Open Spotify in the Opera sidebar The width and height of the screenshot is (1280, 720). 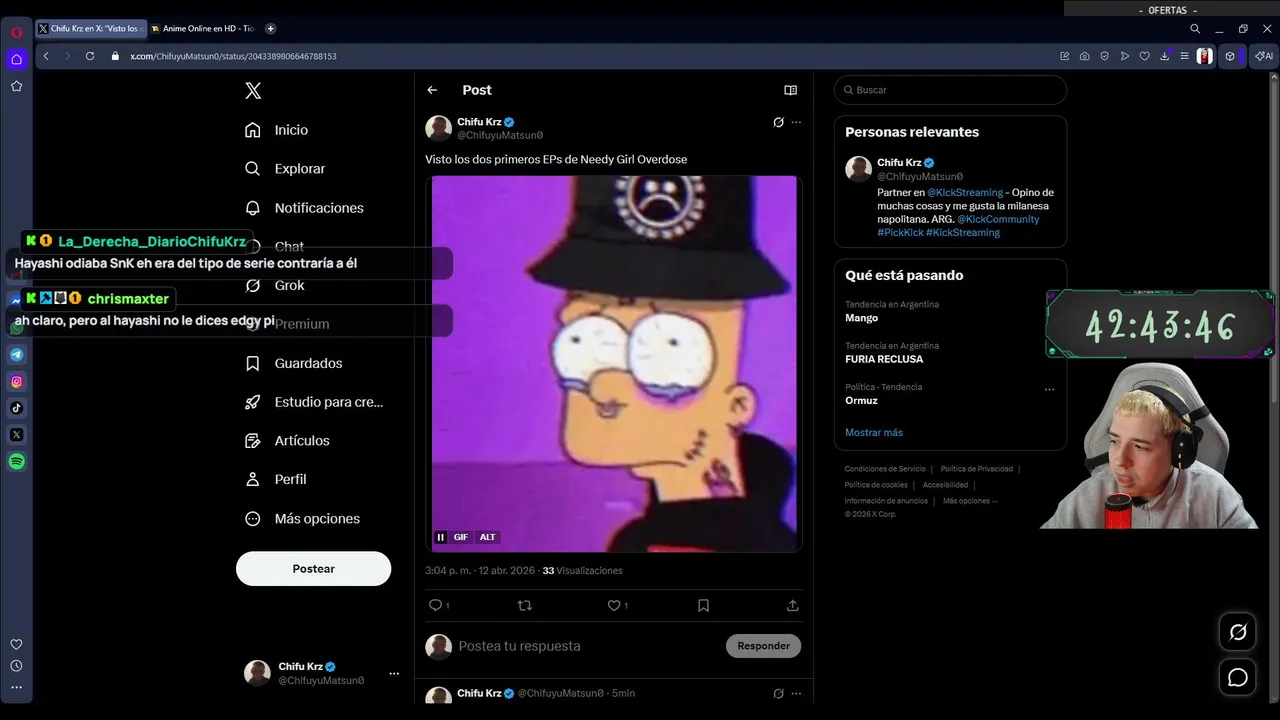[17, 462]
